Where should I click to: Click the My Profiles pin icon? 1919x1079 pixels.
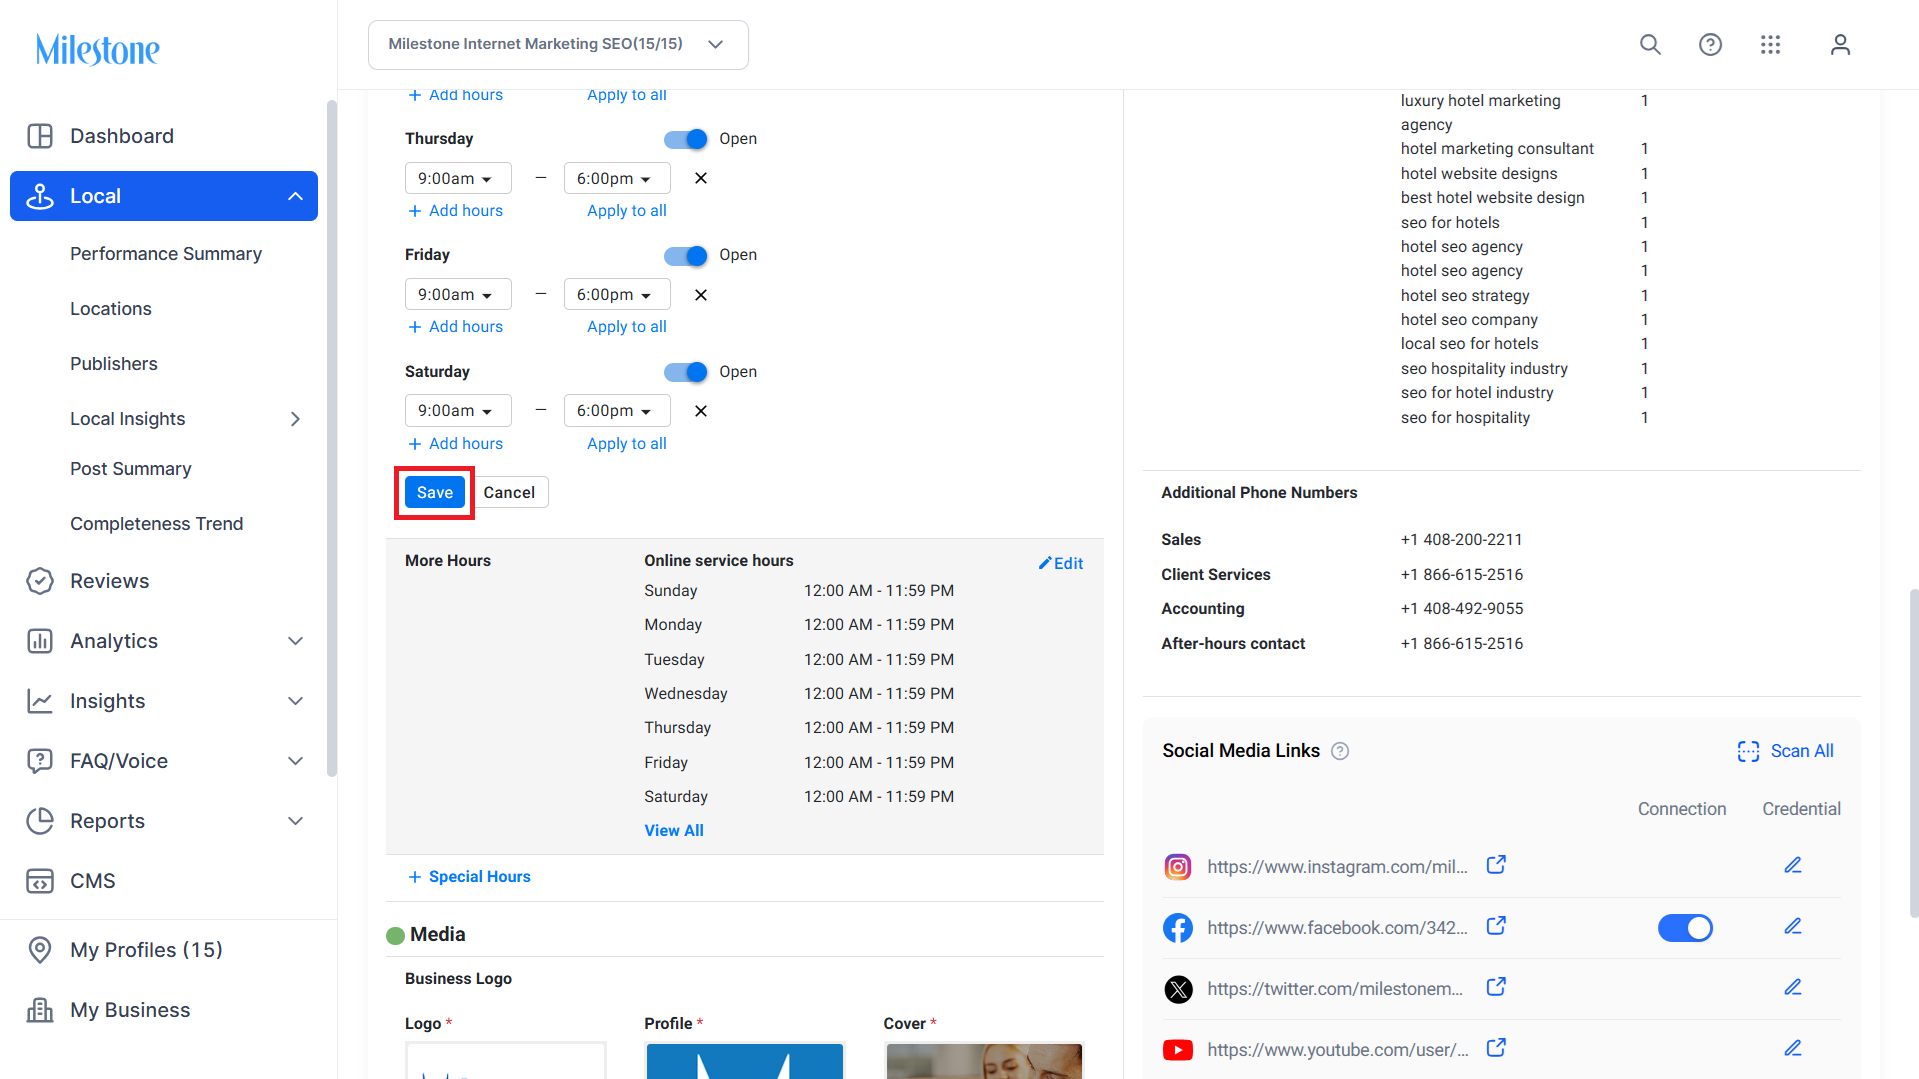(x=40, y=950)
